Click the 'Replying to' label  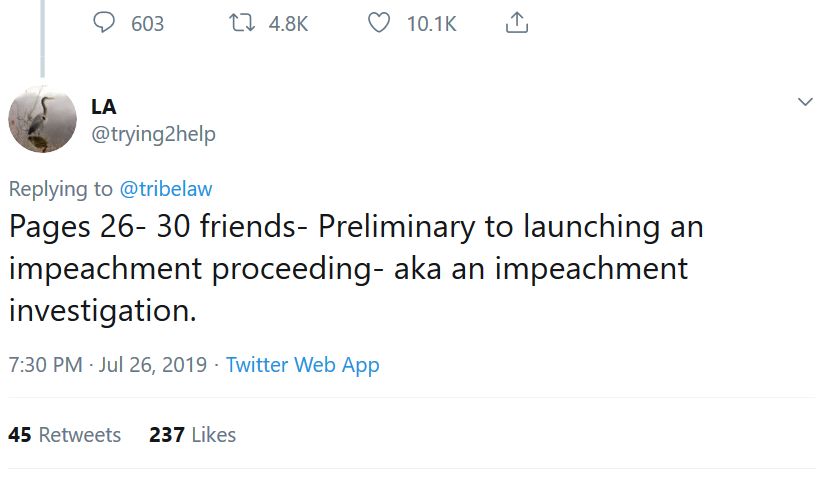pyautogui.click(x=61, y=189)
